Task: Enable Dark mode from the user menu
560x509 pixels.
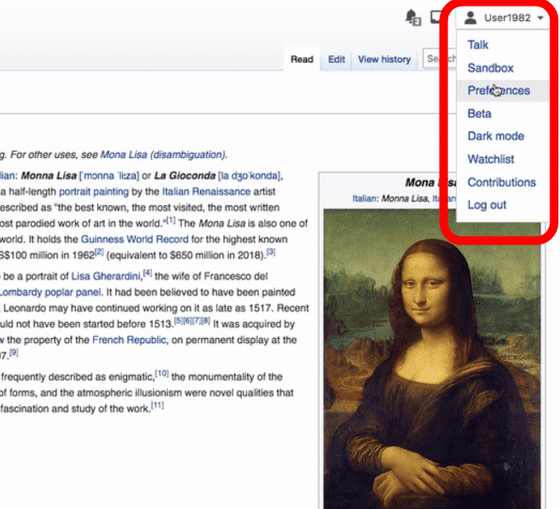Action: [x=496, y=136]
